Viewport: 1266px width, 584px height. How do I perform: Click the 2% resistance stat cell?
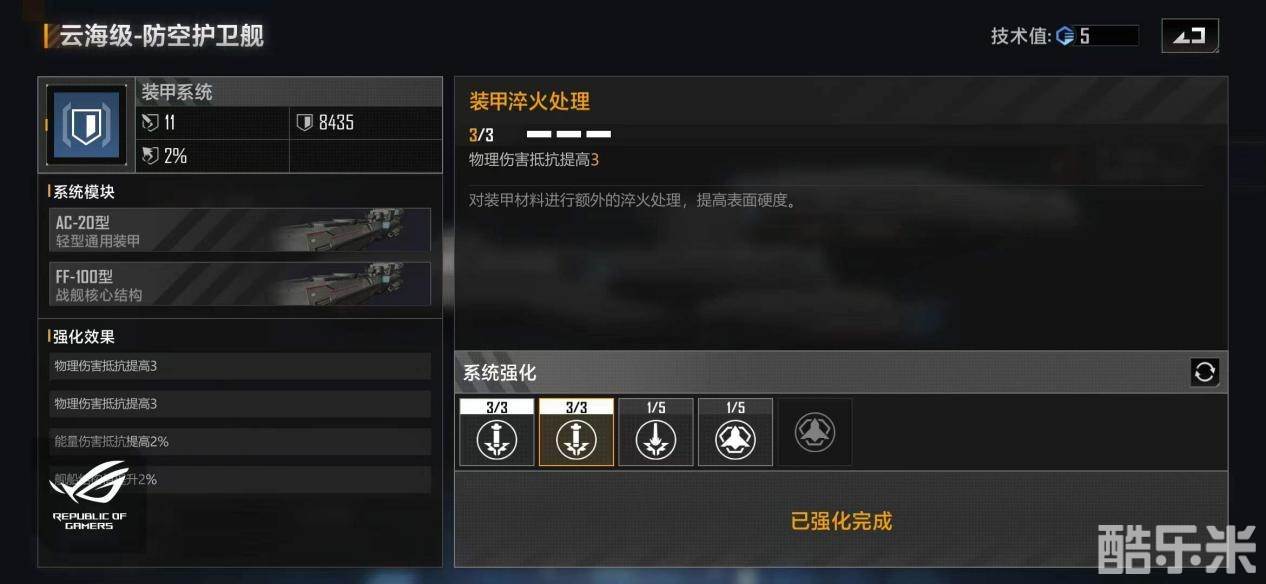(213, 156)
